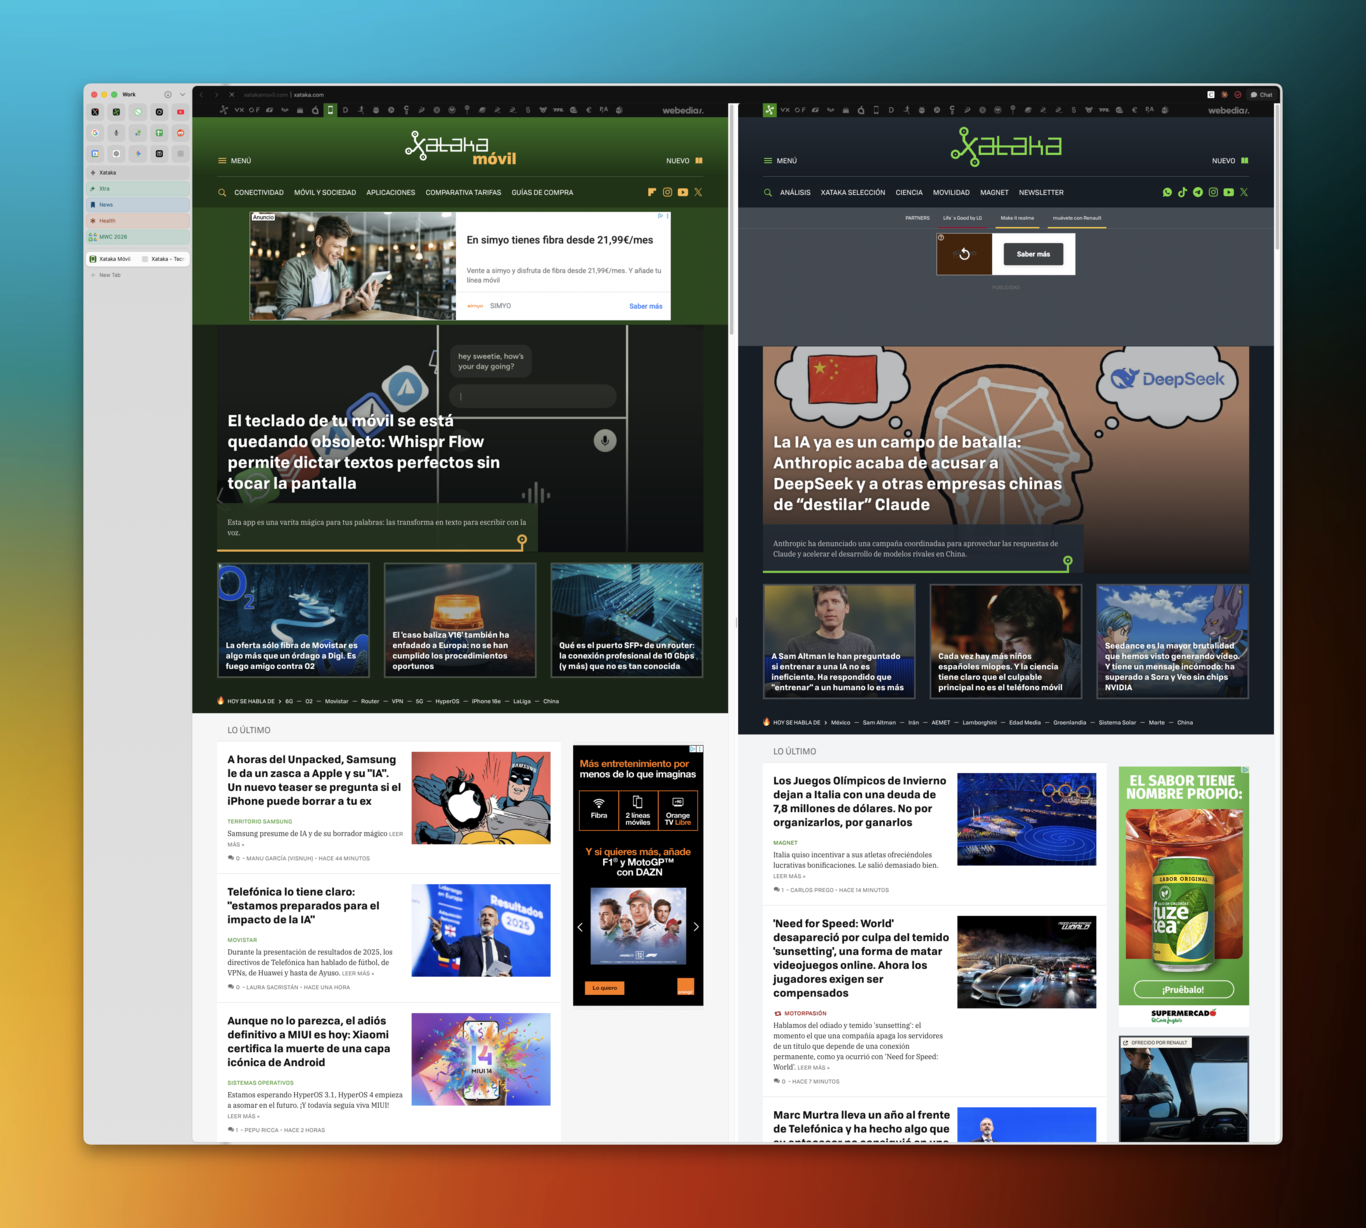
Task: Open 'Make it realme' partner link
Action: point(1018,218)
